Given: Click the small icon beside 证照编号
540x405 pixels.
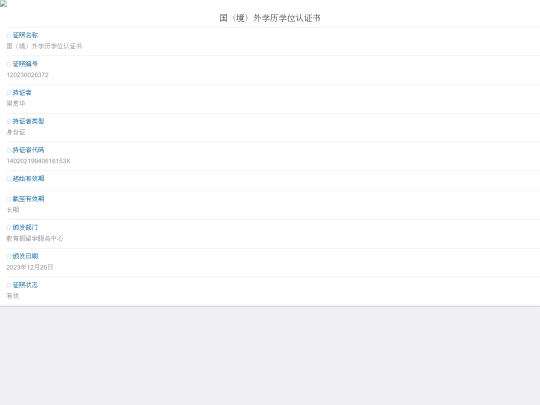Looking at the screenshot, I should 9,64.
